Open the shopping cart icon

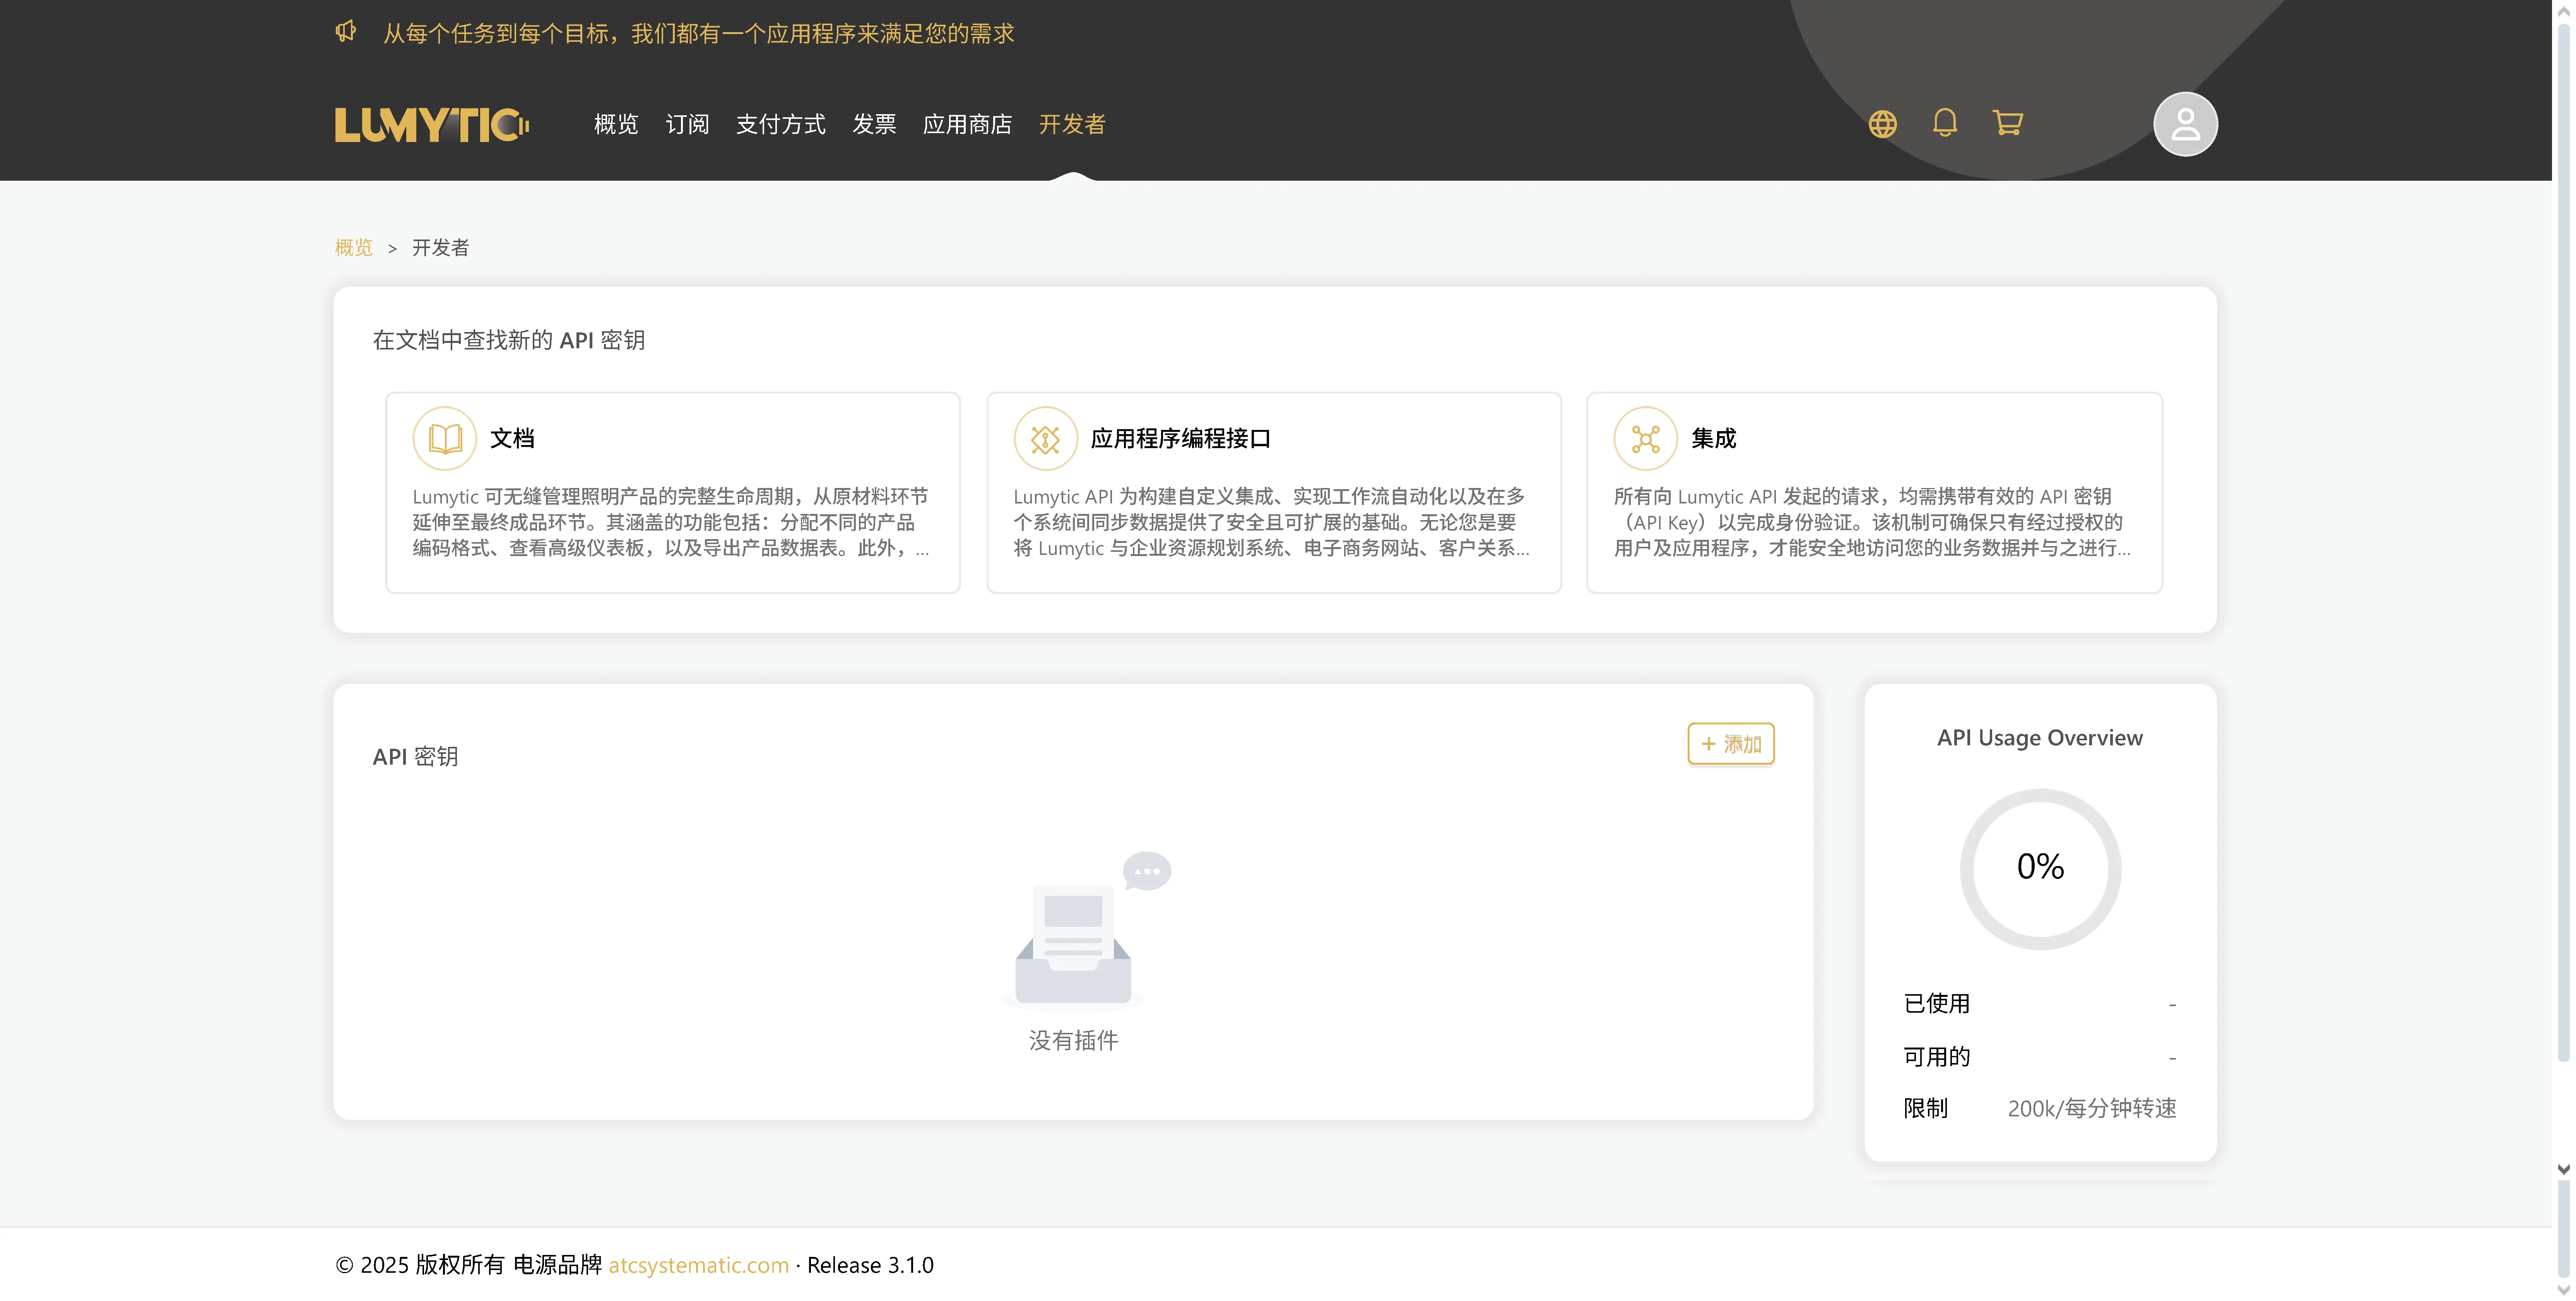click(2008, 123)
